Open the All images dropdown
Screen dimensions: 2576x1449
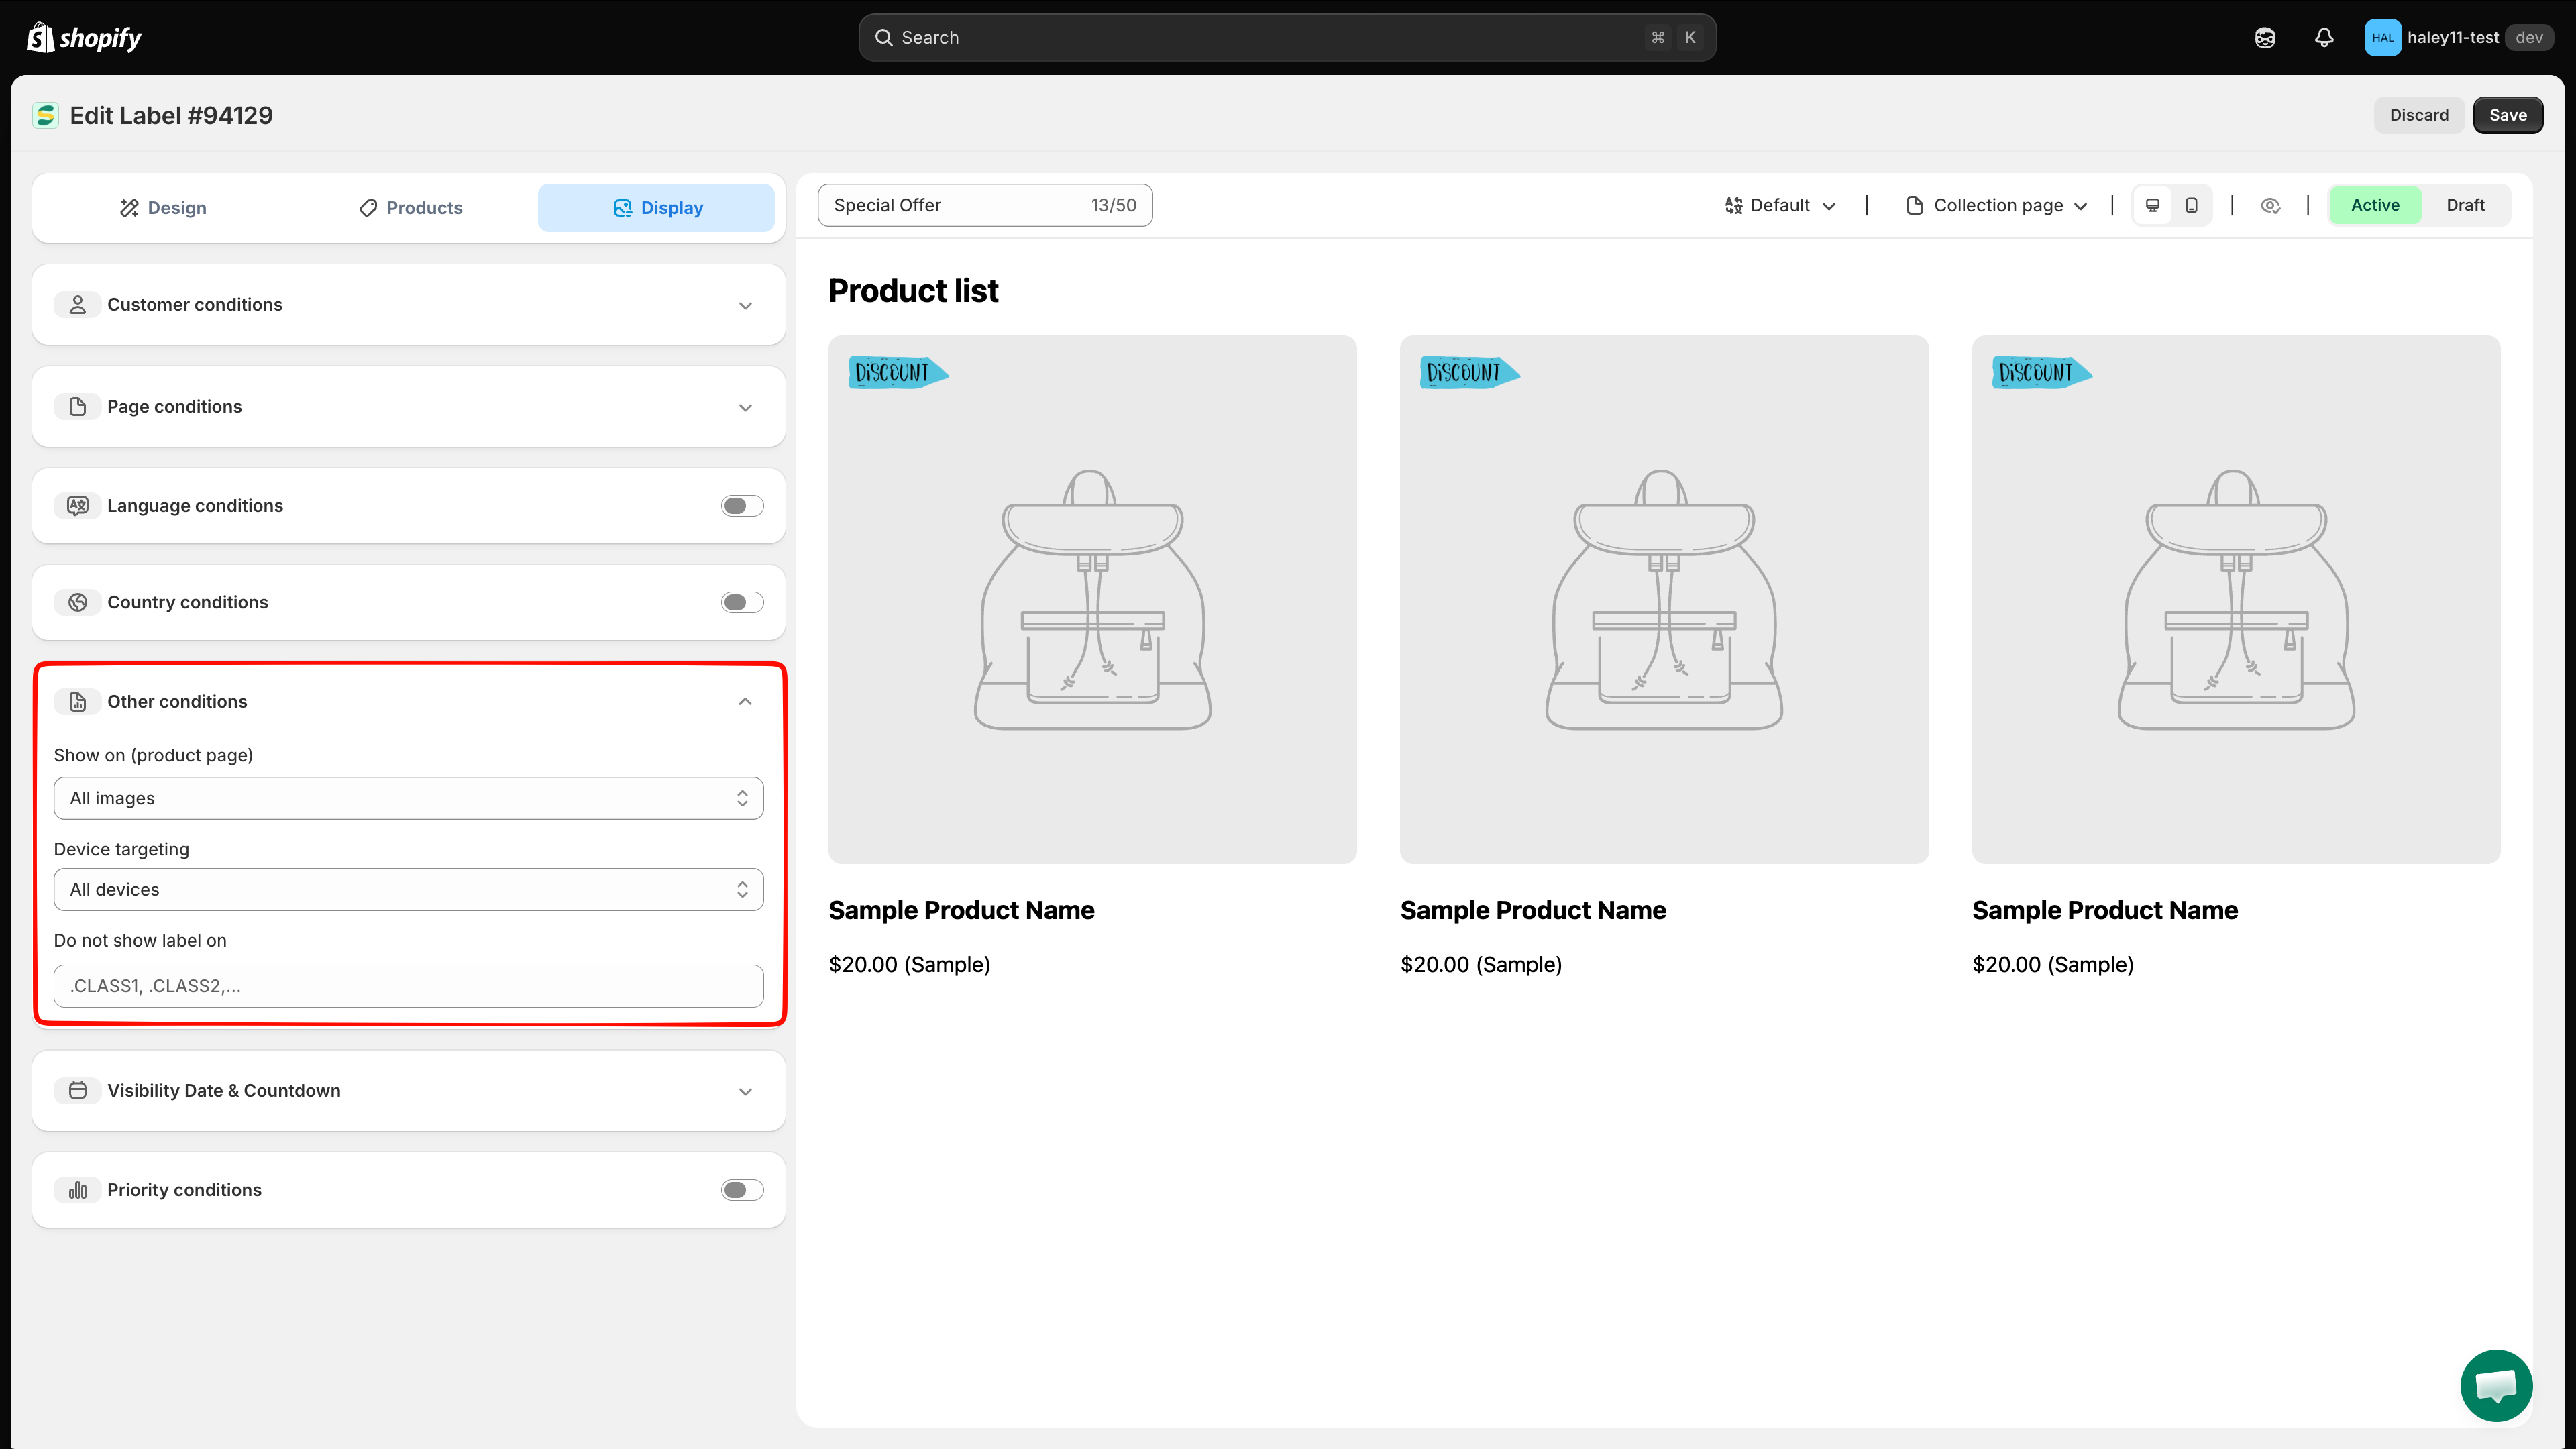408,798
